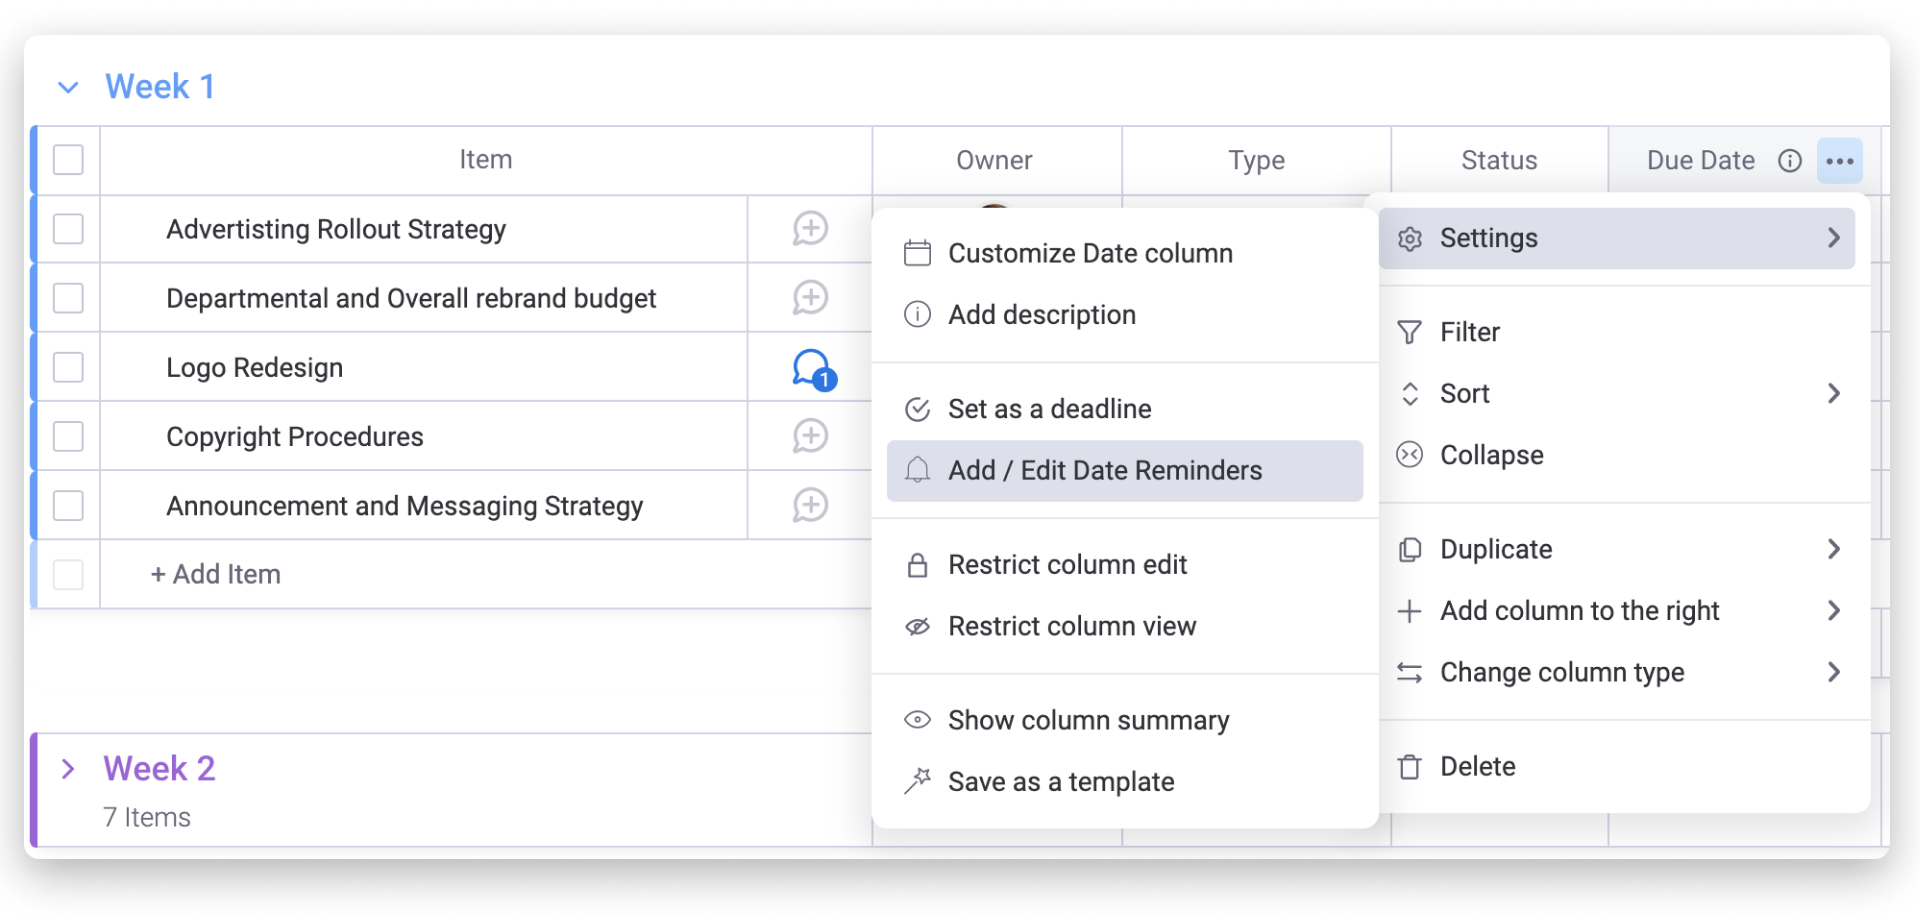Click the info icon beside Due Date
1920x924 pixels.
pos(1789,161)
